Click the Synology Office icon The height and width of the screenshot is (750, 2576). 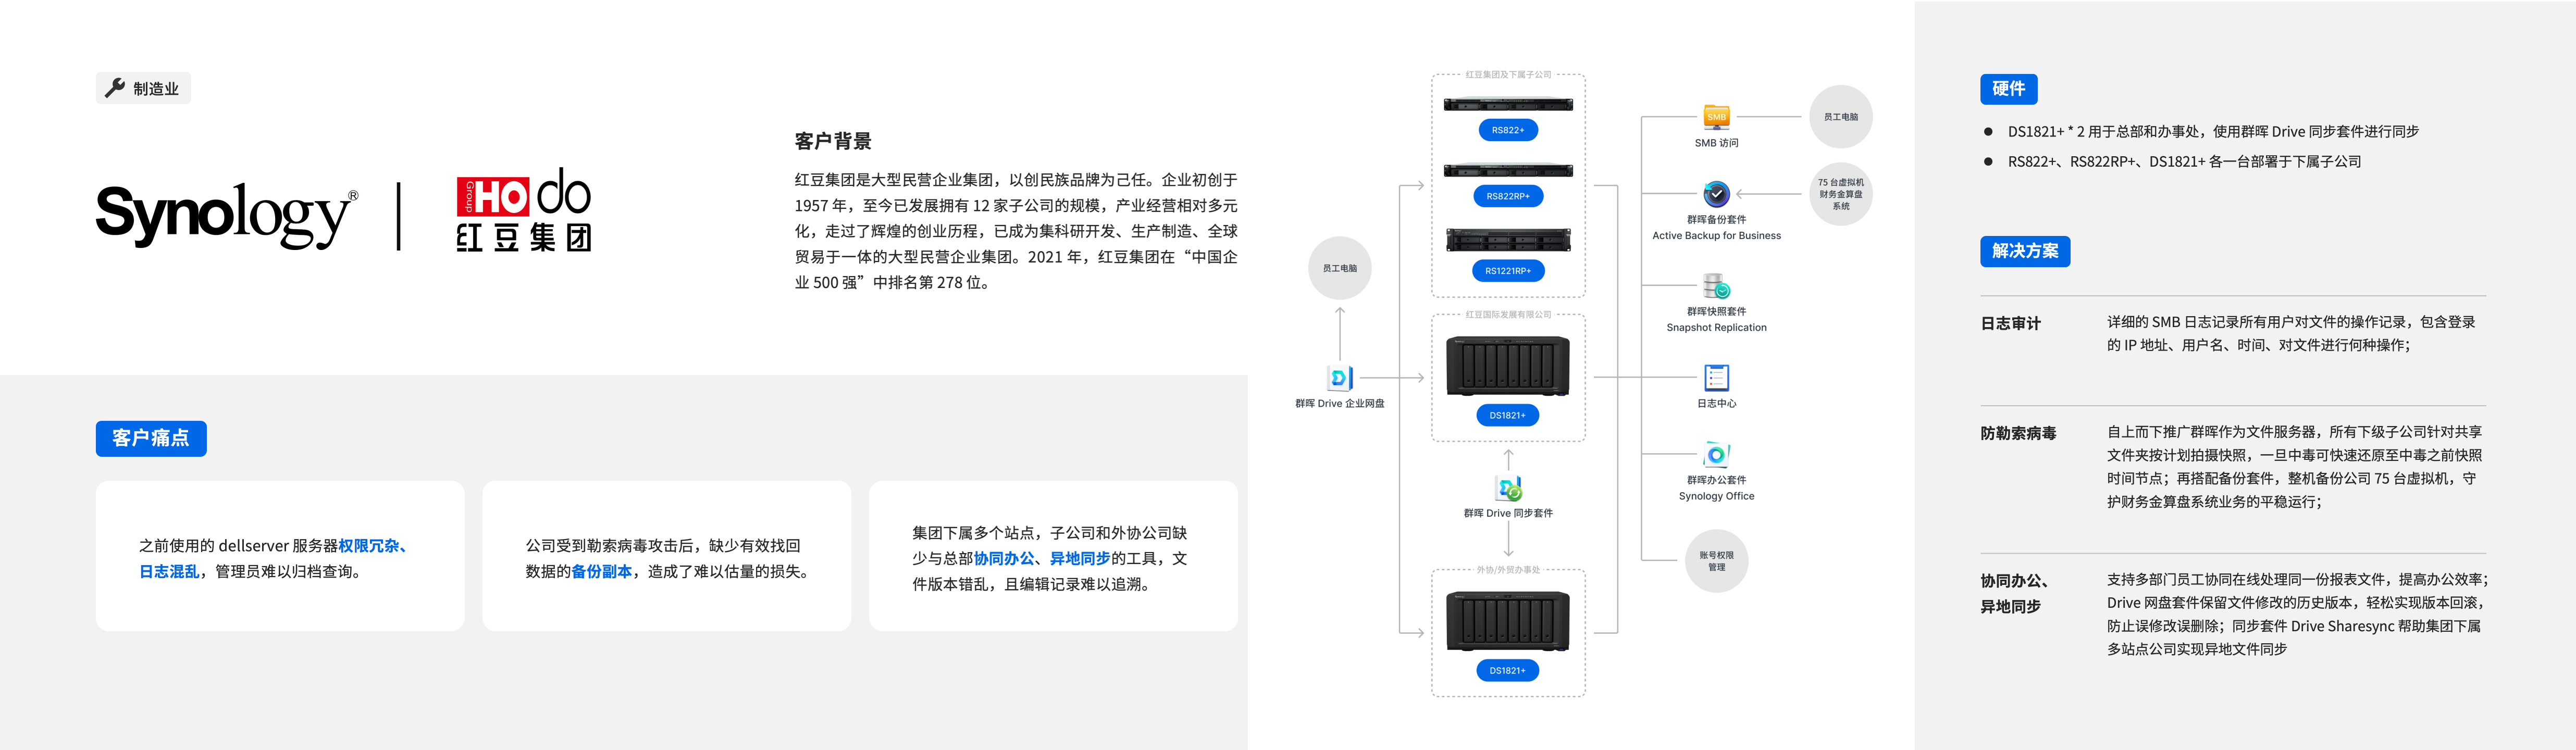click(x=1716, y=455)
